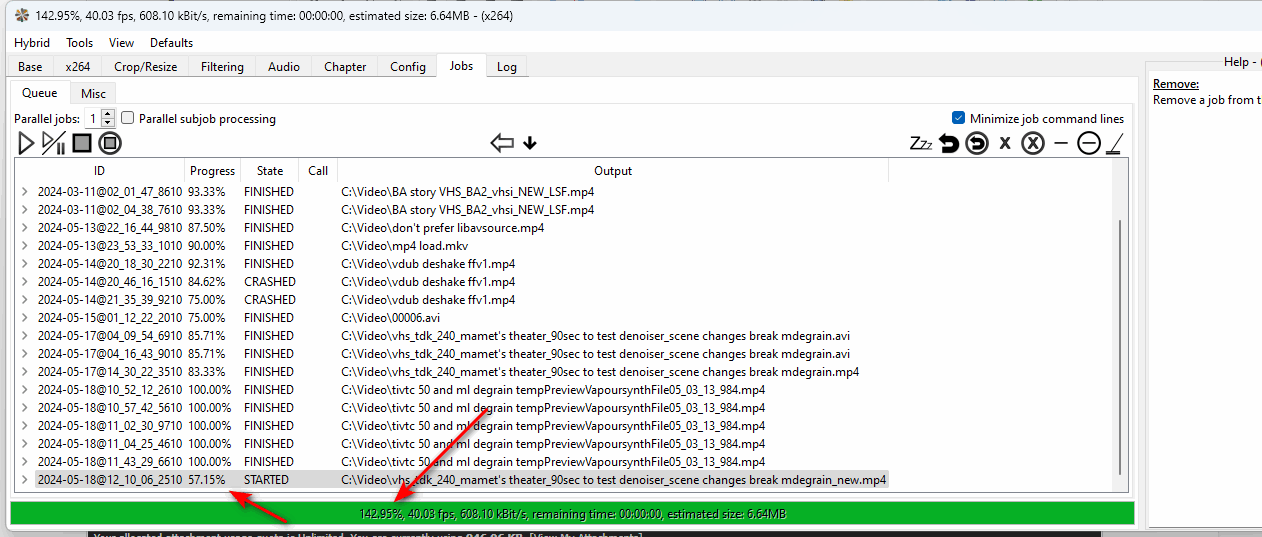Click the Zzz sleep icon
The width and height of the screenshot is (1262, 537).
click(x=920, y=143)
